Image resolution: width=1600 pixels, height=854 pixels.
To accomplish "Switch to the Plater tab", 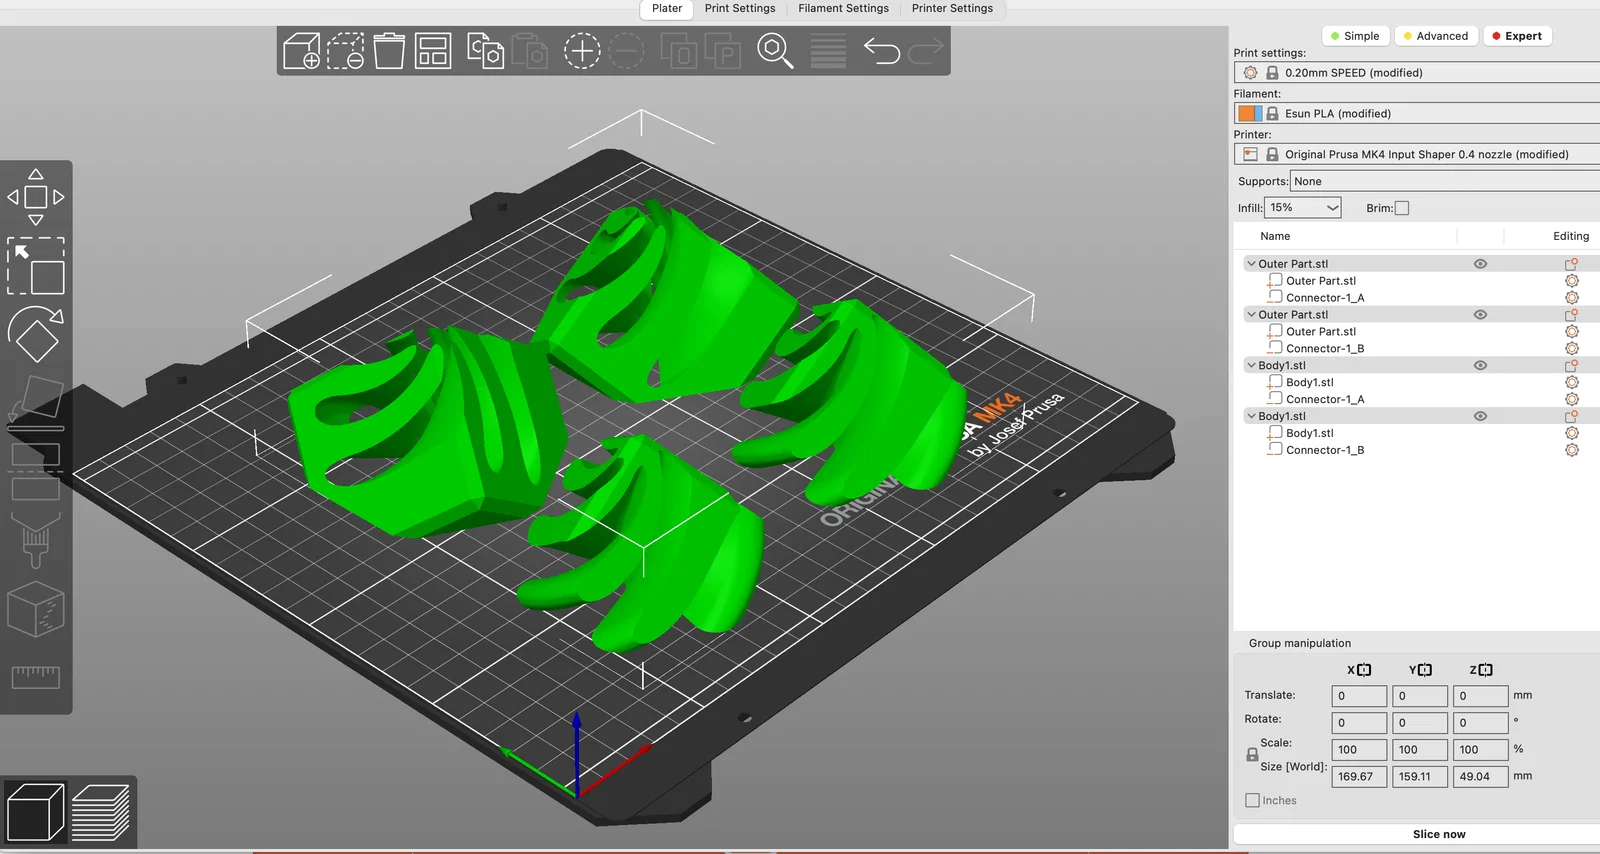I will pos(667,9).
